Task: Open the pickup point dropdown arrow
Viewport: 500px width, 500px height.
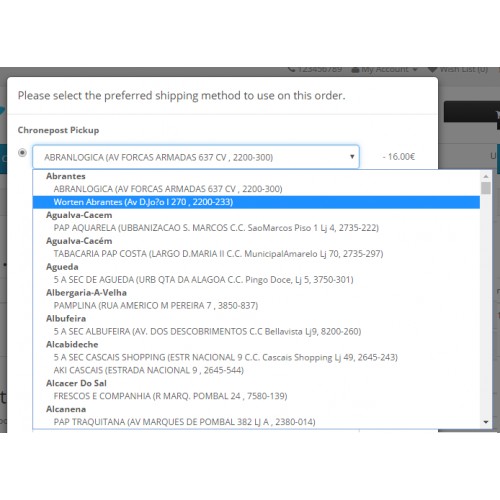Action: (x=352, y=157)
